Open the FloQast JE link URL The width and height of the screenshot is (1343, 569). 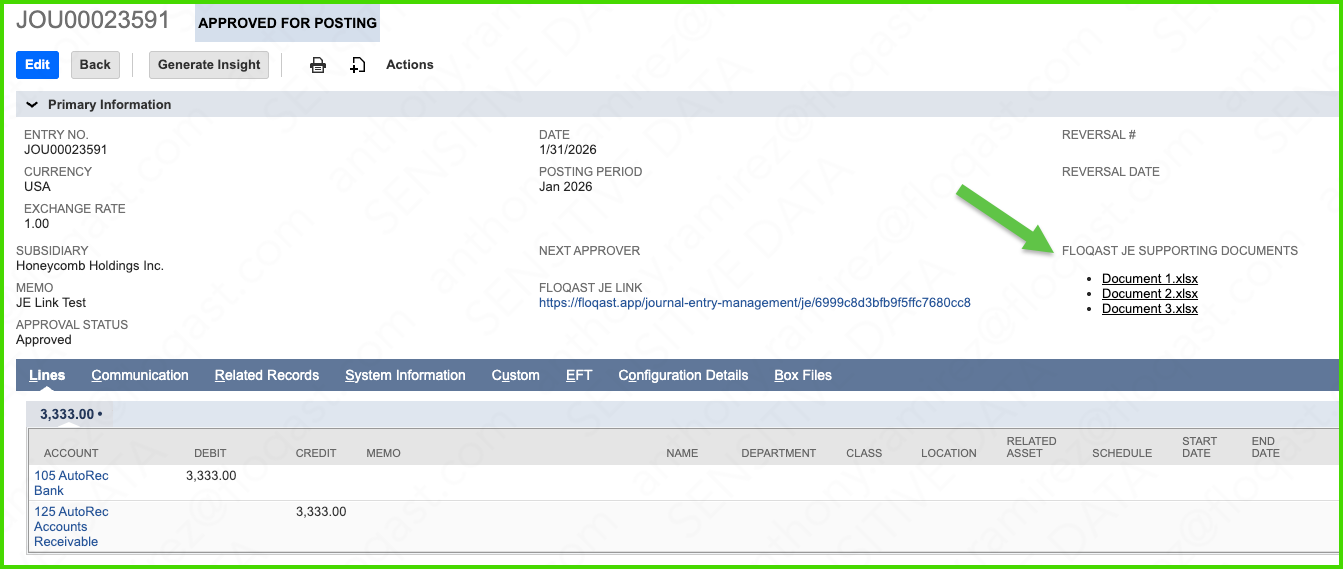pyautogui.click(x=754, y=303)
